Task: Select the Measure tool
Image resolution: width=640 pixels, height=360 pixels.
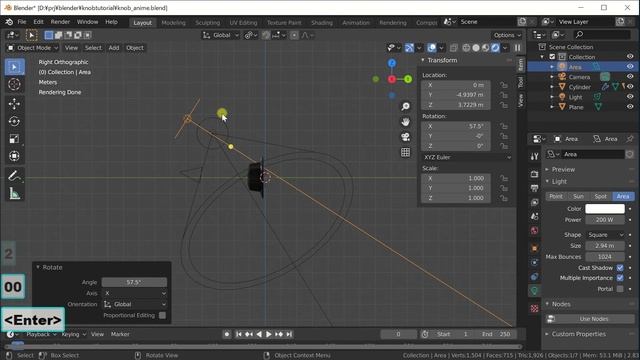Action: [x=14, y=193]
